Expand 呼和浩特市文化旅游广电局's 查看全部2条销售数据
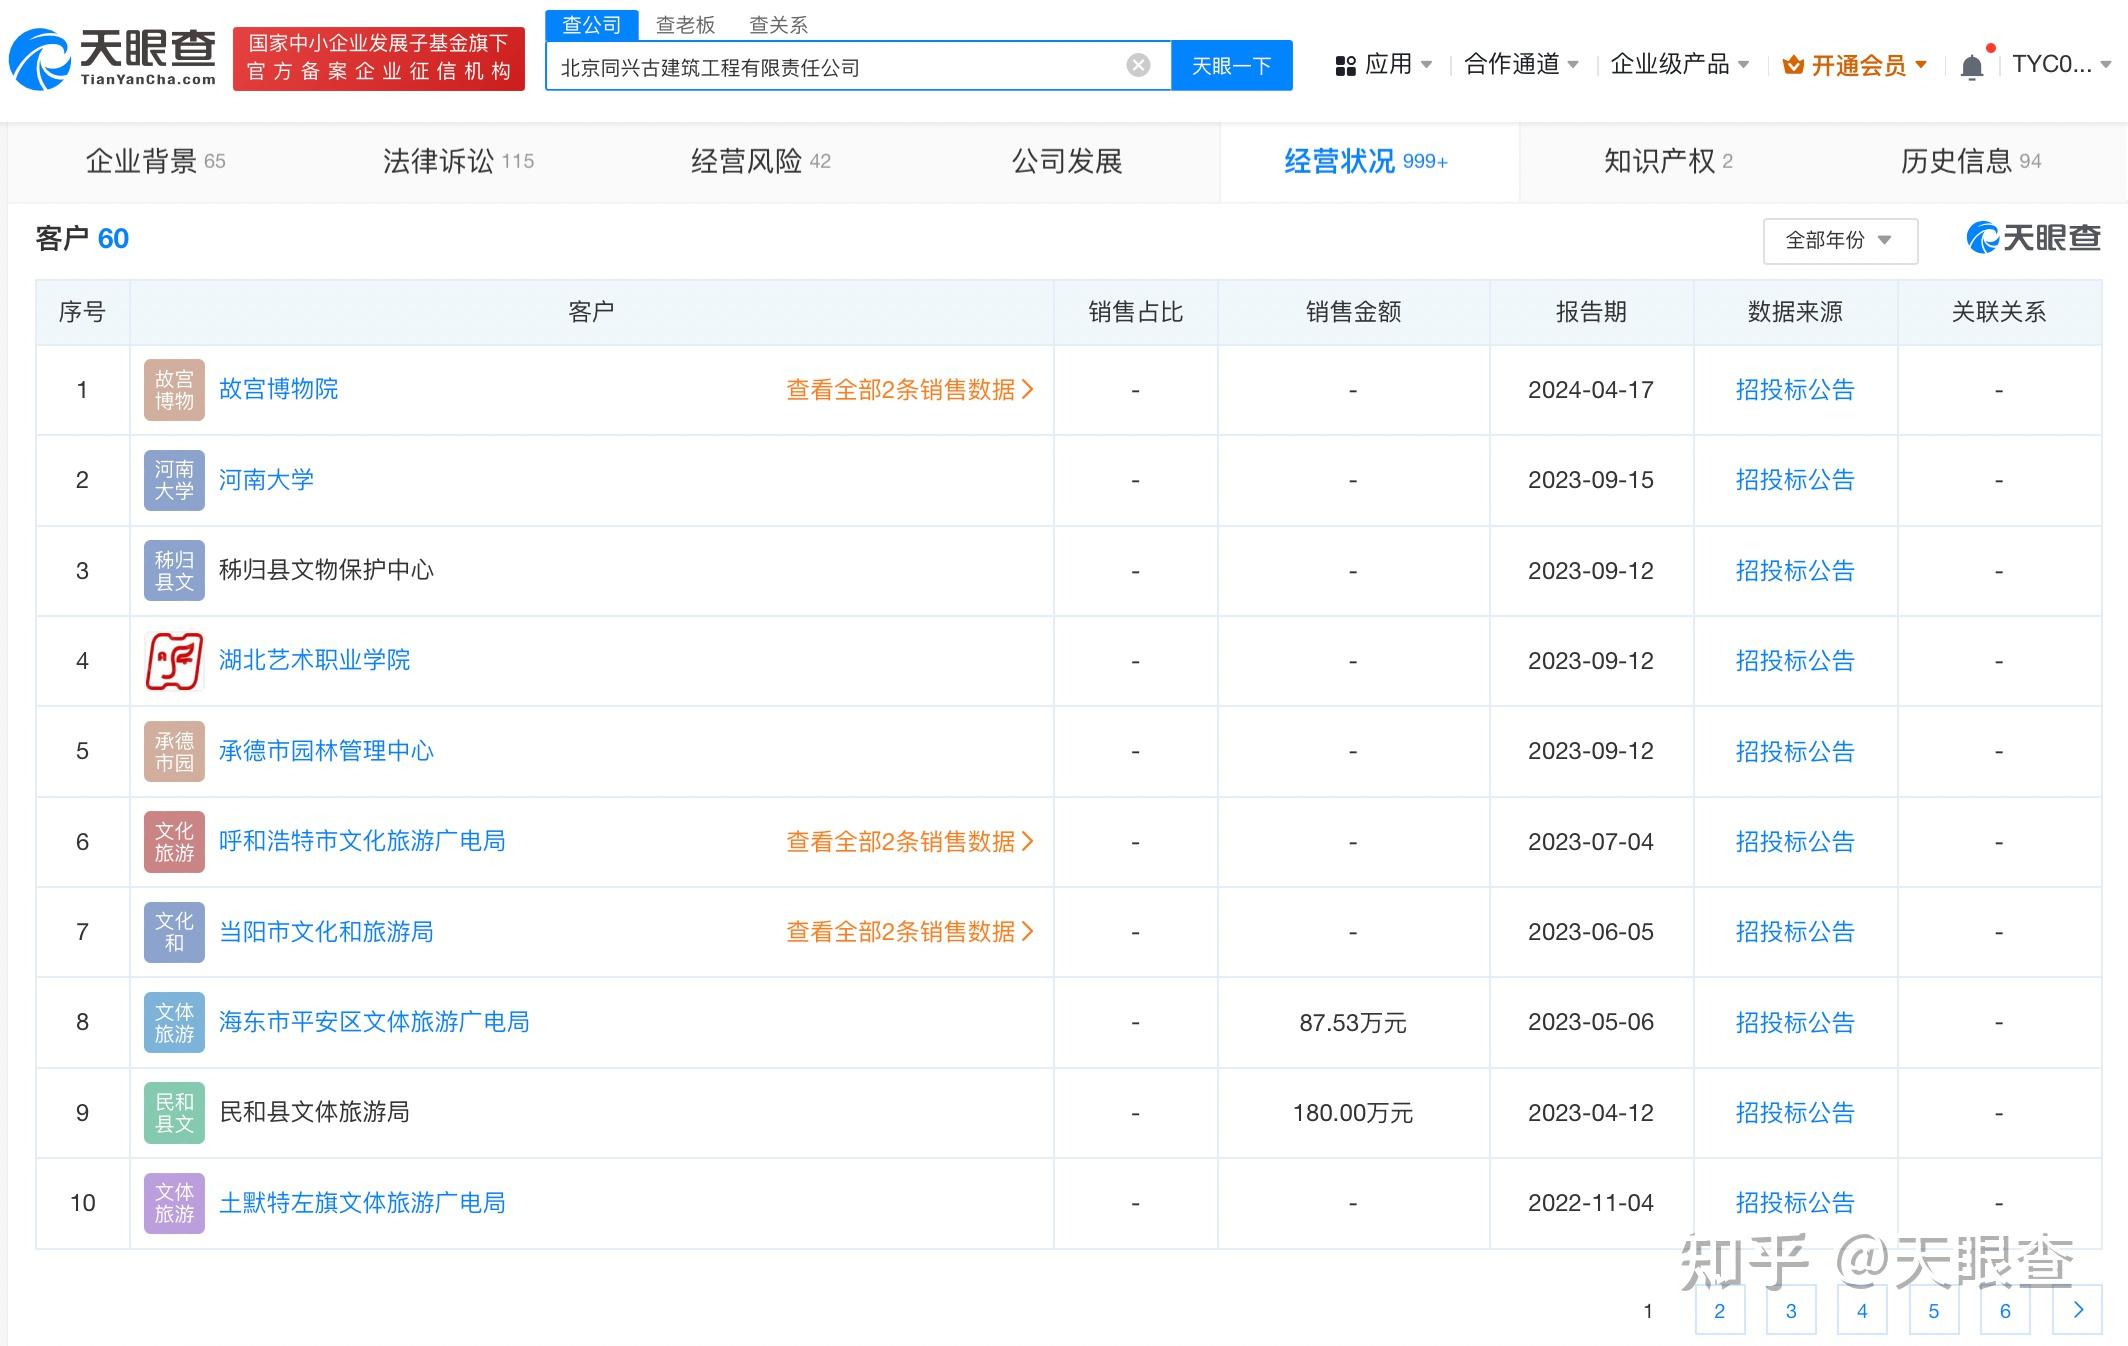This screenshot has height=1346, width=2128. (x=909, y=842)
